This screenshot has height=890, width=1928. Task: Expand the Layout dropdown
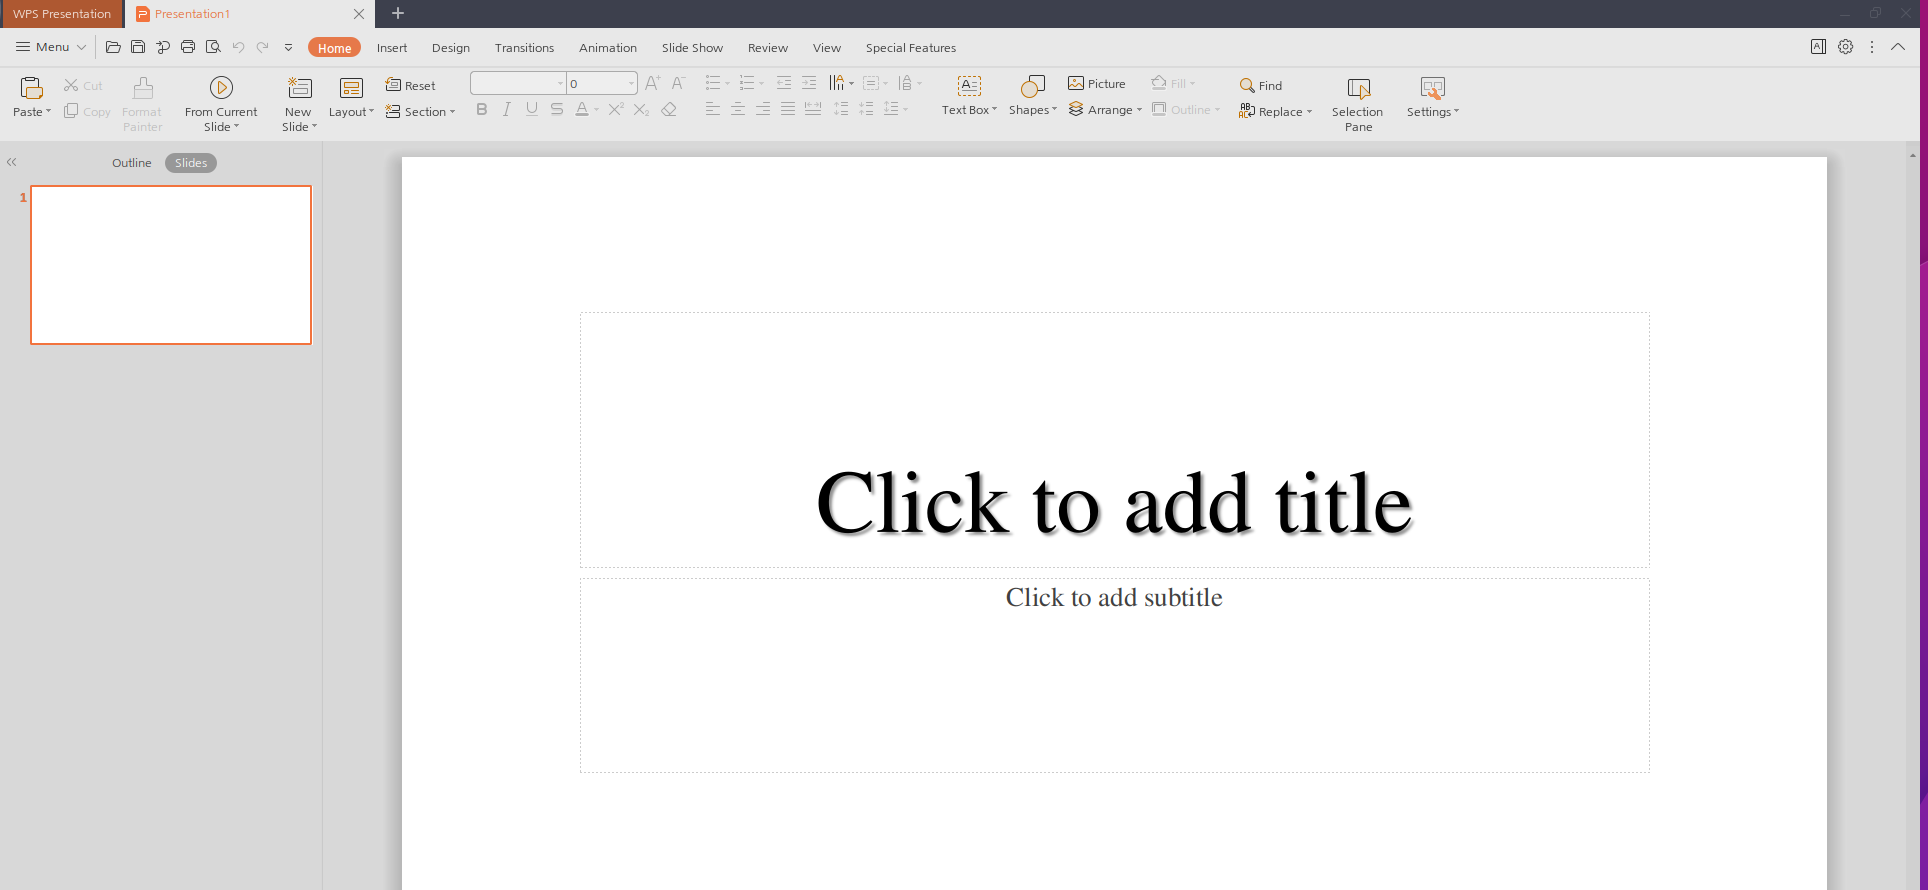(x=351, y=112)
